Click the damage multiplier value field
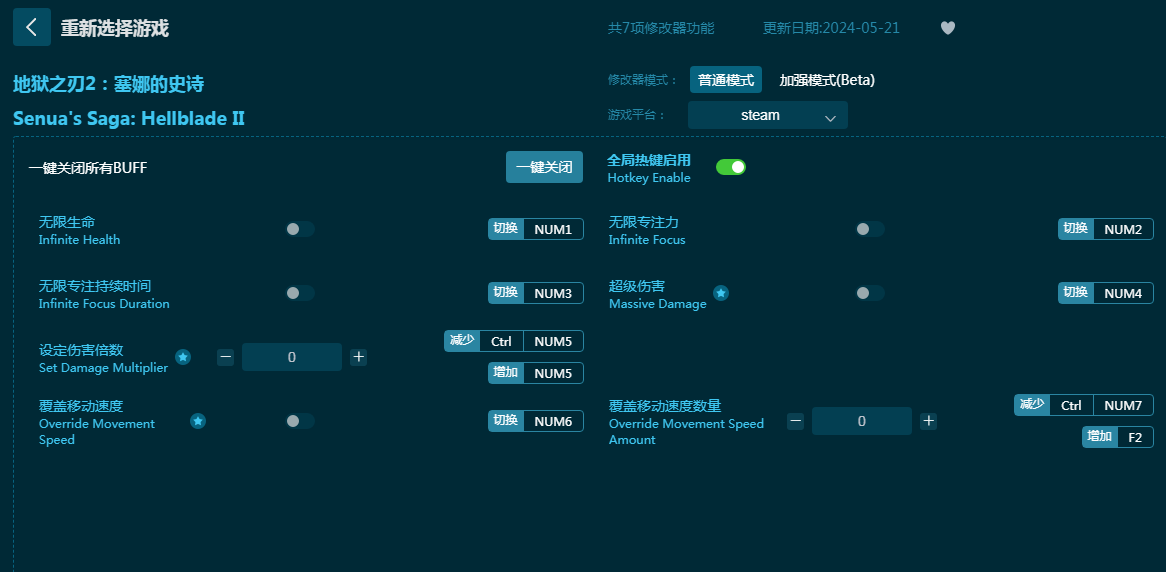 pos(292,357)
